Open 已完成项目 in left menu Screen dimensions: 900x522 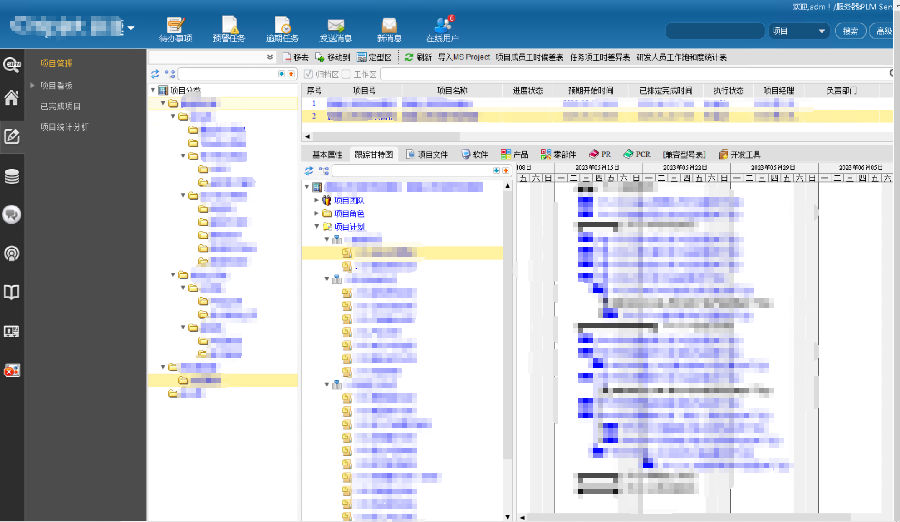pyautogui.click(x=61, y=106)
